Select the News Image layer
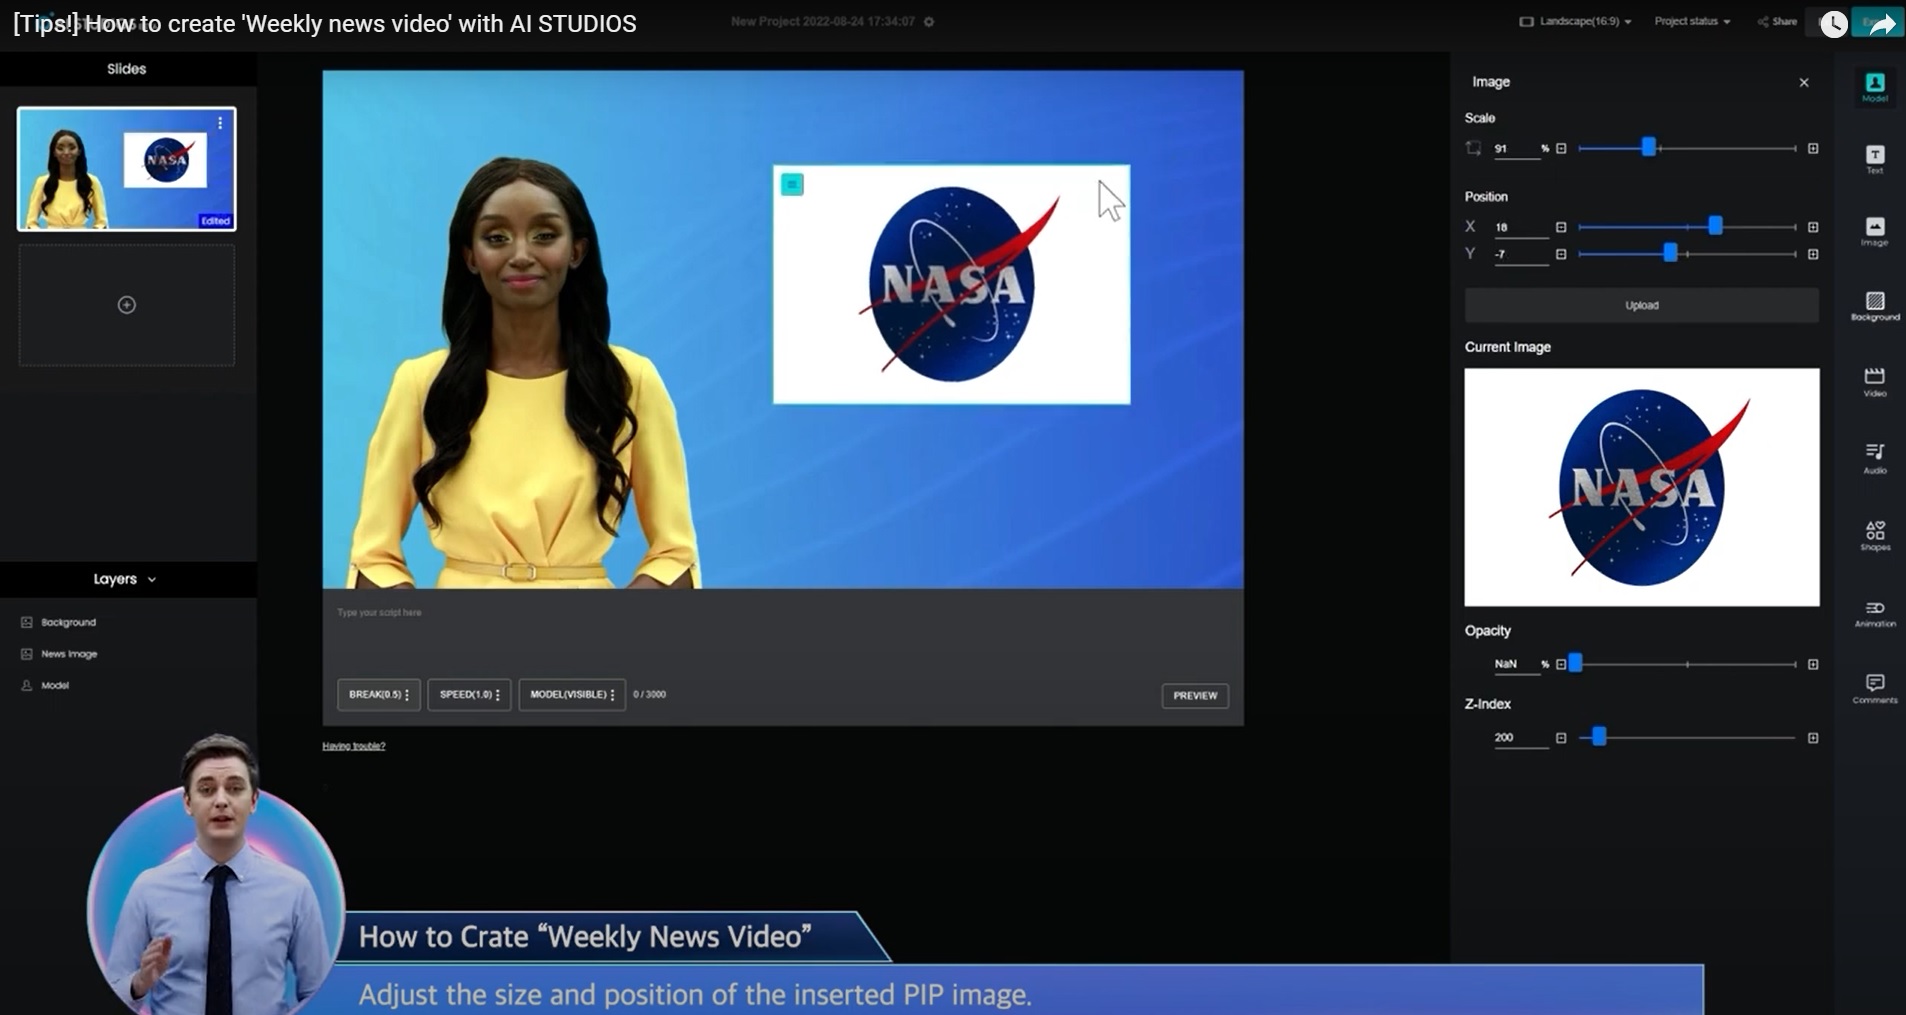 (x=69, y=654)
